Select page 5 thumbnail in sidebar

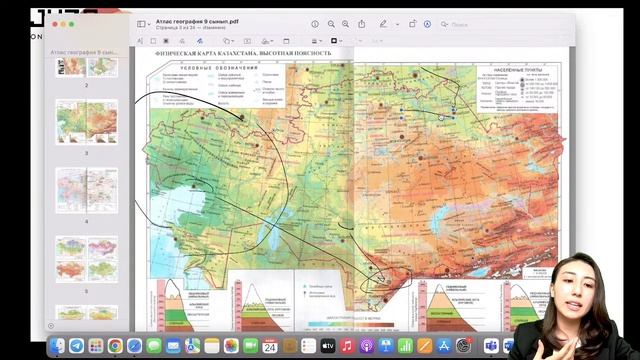pyautogui.click(x=87, y=259)
